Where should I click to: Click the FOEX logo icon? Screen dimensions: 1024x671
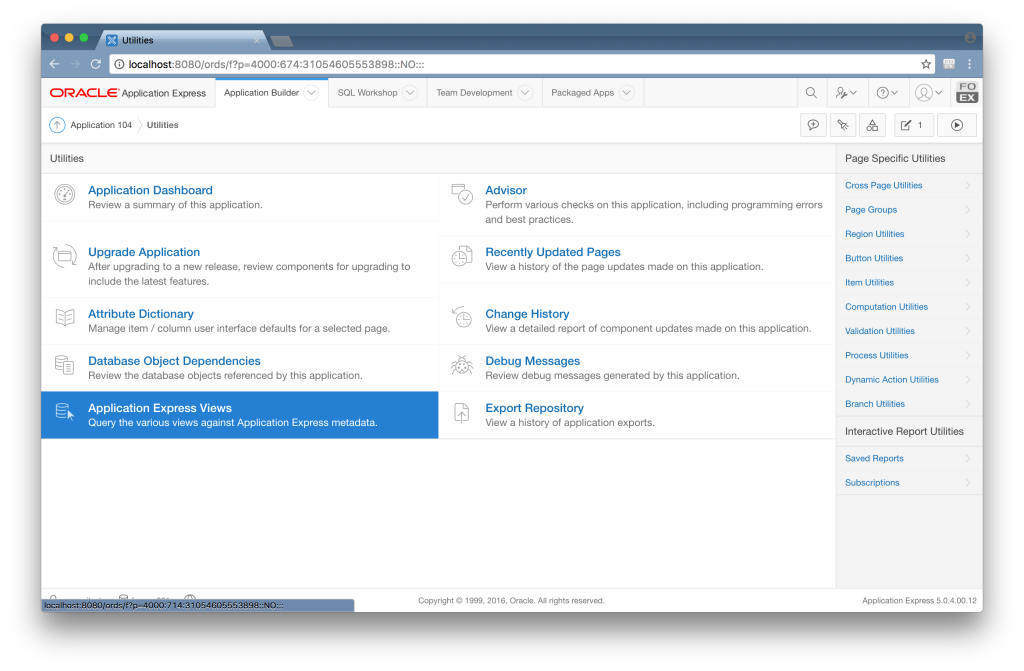tap(967, 92)
